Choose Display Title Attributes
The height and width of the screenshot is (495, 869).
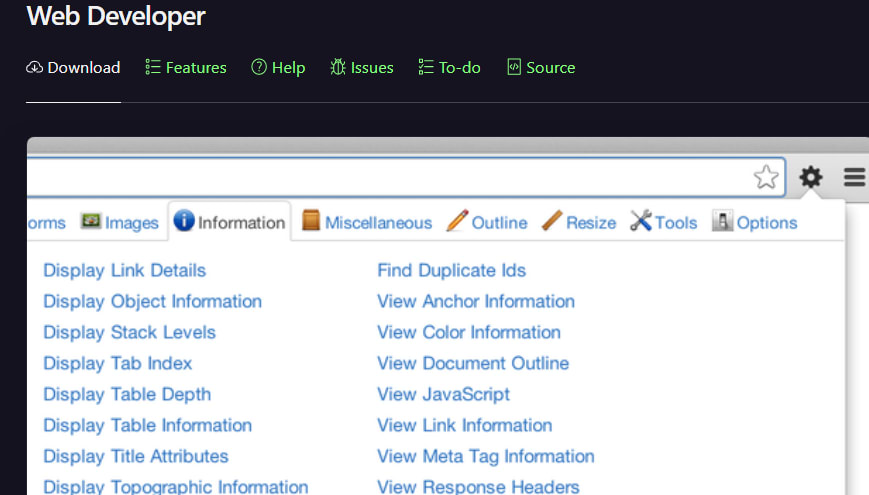(x=136, y=457)
